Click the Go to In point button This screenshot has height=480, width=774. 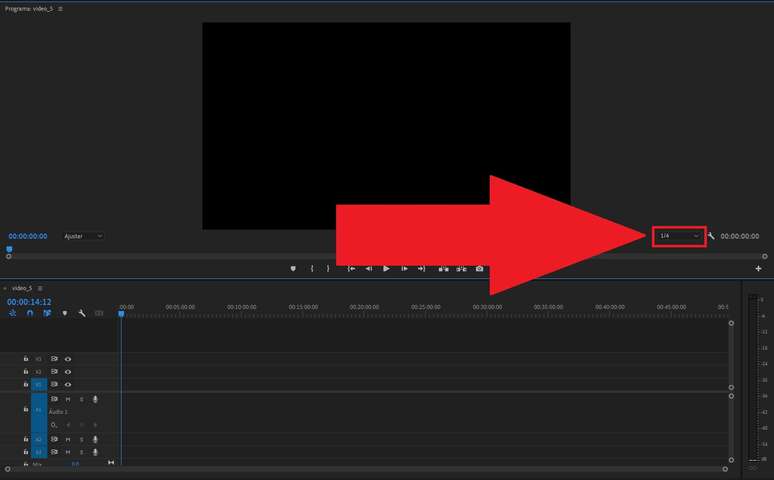[x=351, y=269]
